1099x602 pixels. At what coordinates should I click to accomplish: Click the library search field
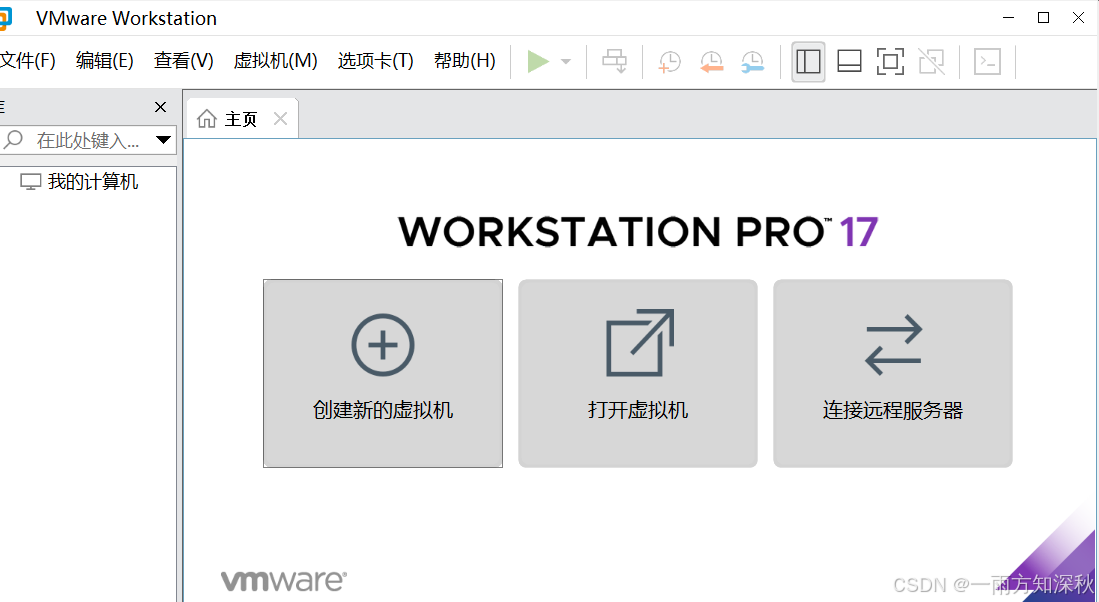(x=88, y=140)
